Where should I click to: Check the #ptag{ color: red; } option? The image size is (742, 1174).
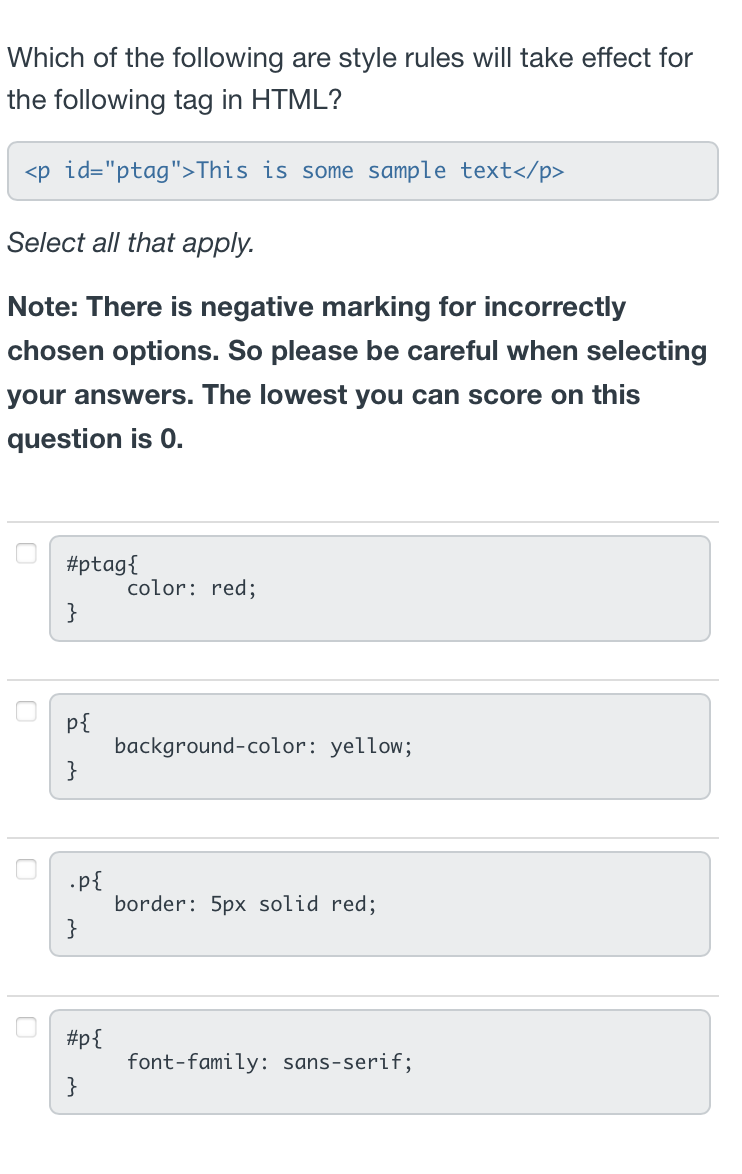pos(27,552)
